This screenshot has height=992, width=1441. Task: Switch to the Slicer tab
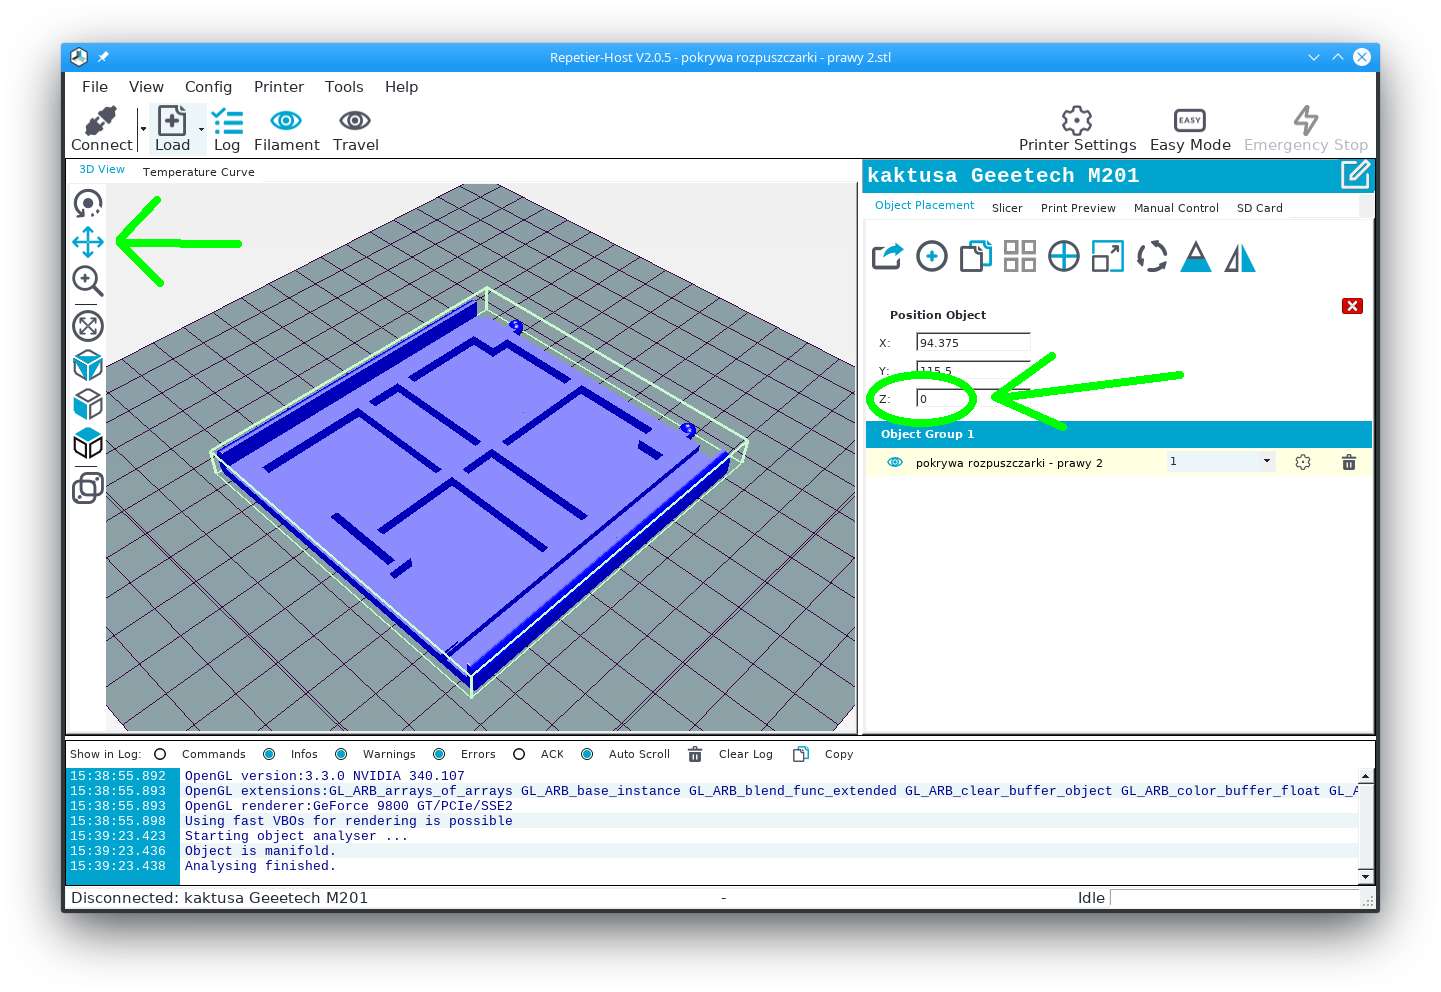pyautogui.click(x=1006, y=208)
